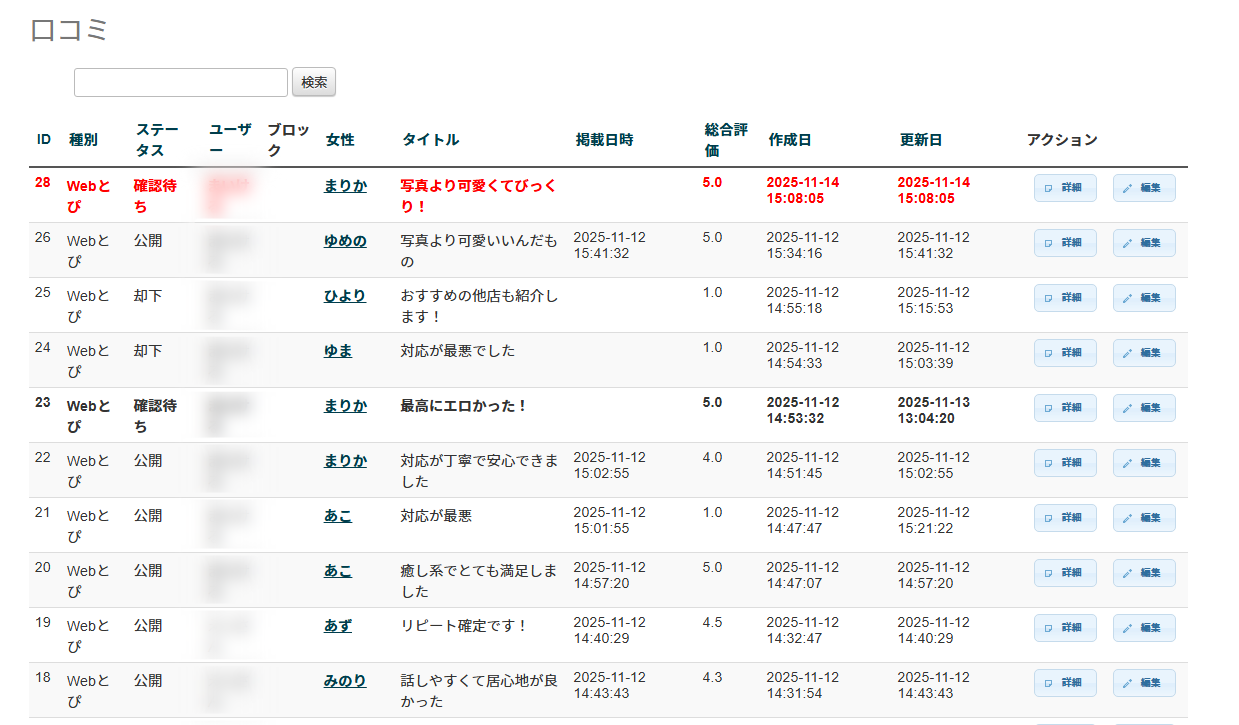Open 詳細 for review ID 18
This screenshot has width=1239, height=725.
coord(1065,683)
